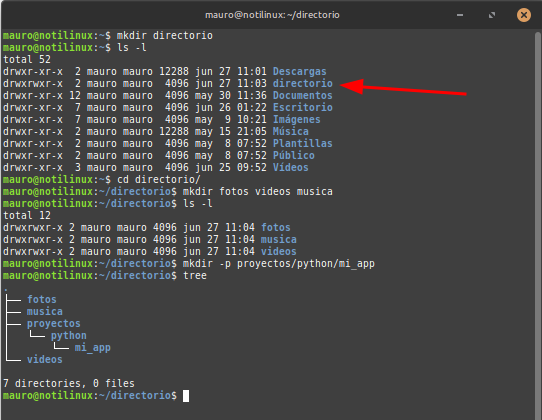Minimize the terminal window
This screenshot has height=420, width=542.
(x=460, y=15)
